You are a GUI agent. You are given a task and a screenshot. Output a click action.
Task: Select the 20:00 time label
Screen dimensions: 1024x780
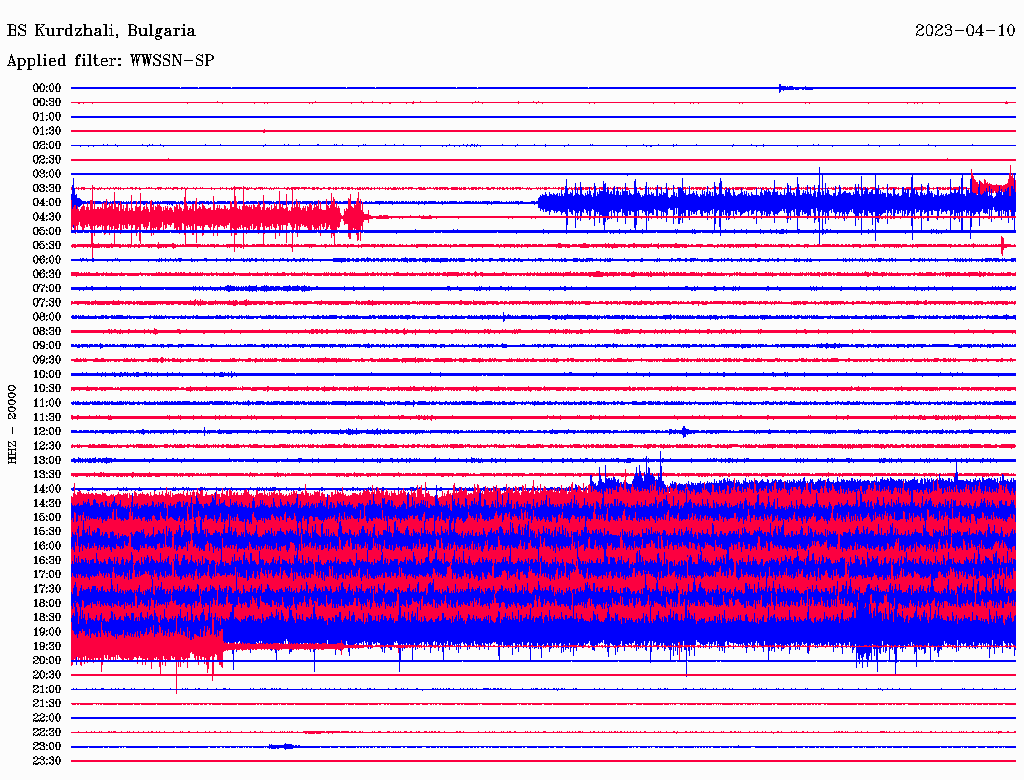click(47, 660)
